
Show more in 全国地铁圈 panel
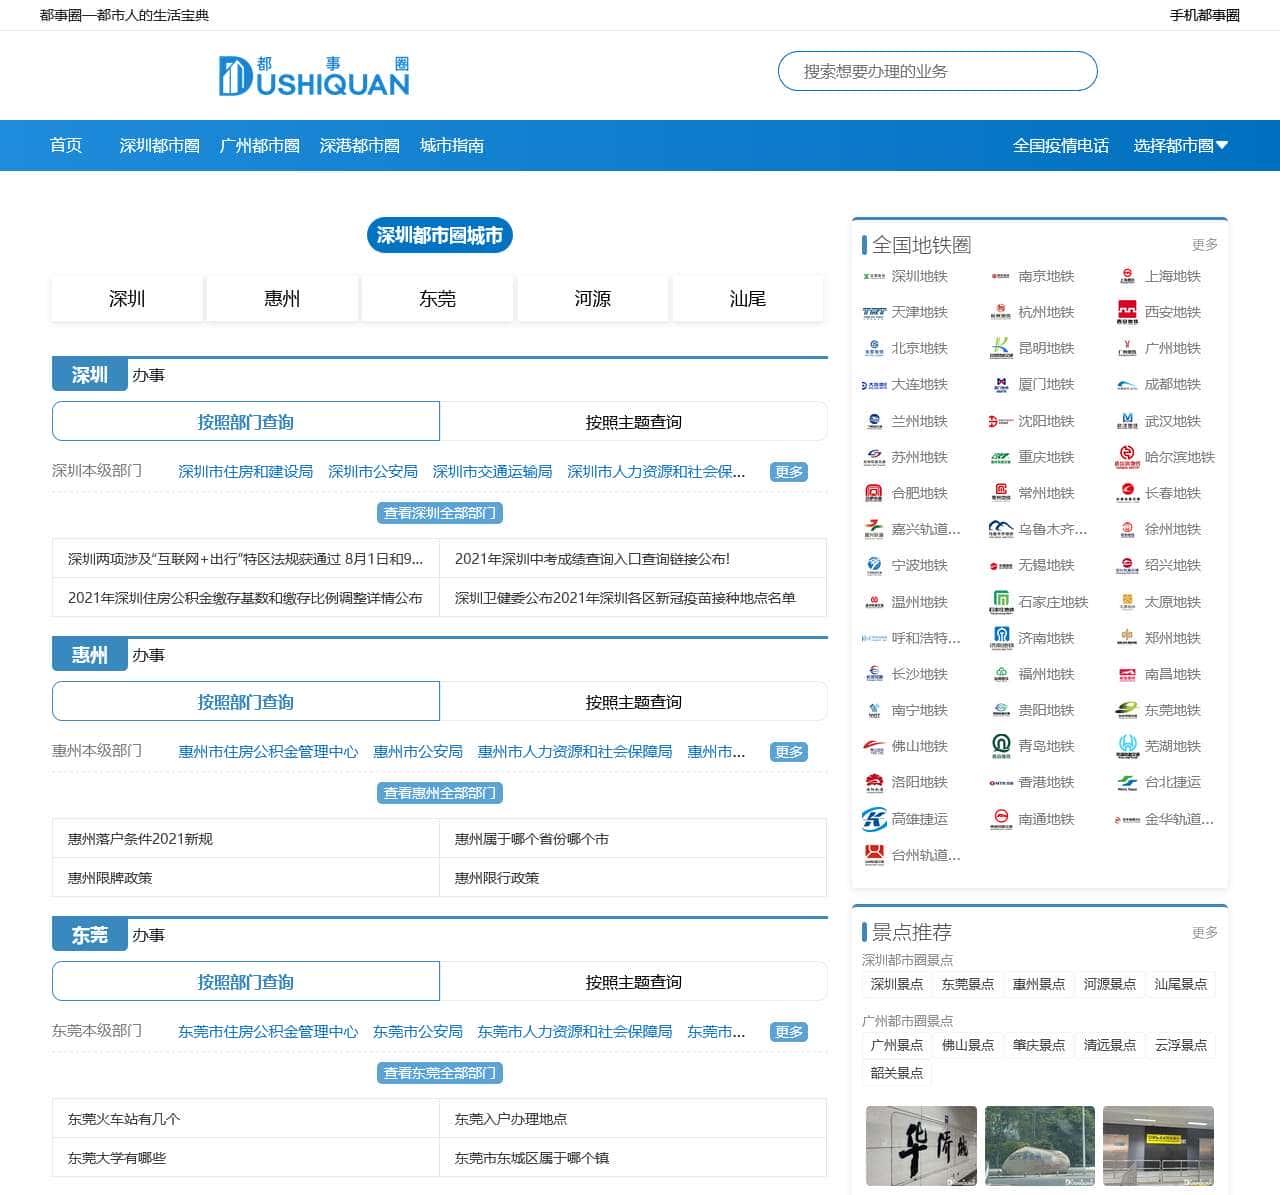point(1204,245)
